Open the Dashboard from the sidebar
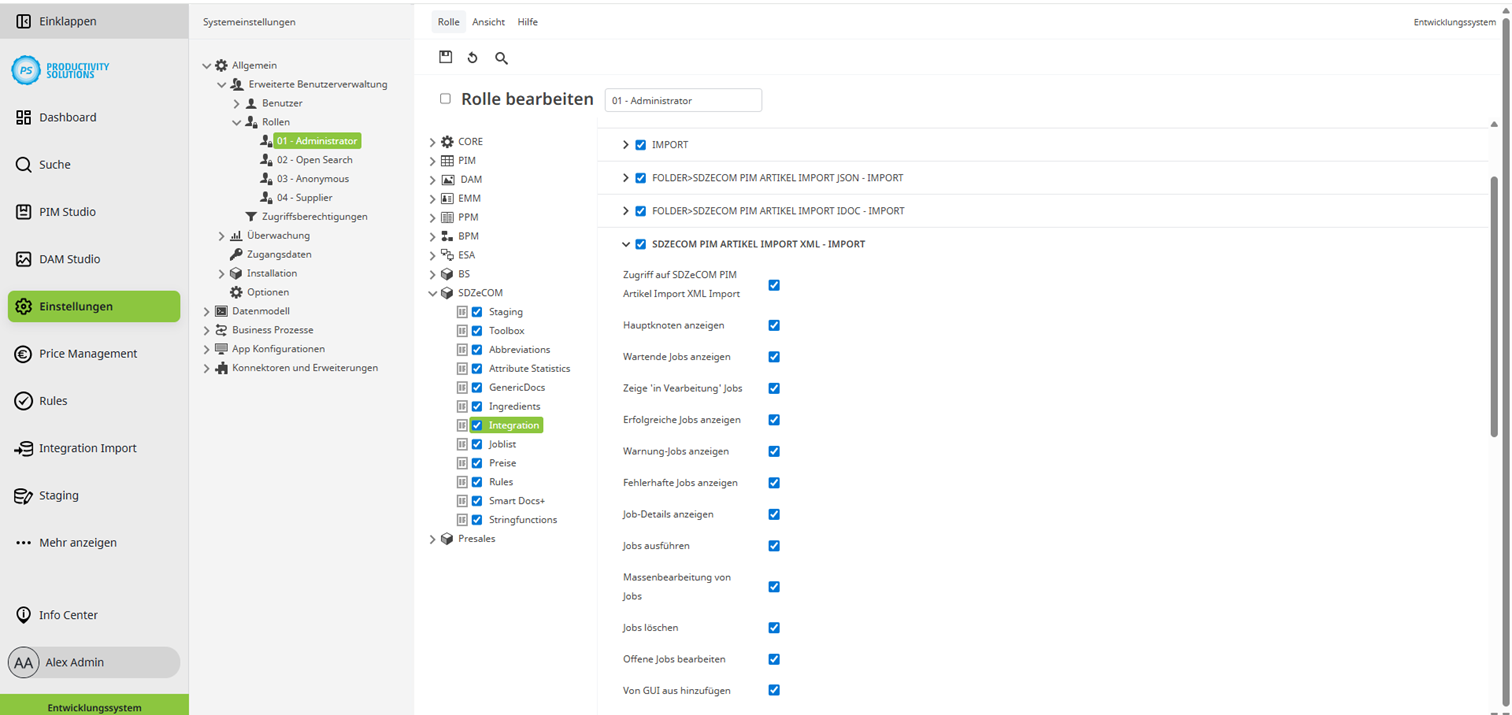This screenshot has width=1512, height=715. 66,117
